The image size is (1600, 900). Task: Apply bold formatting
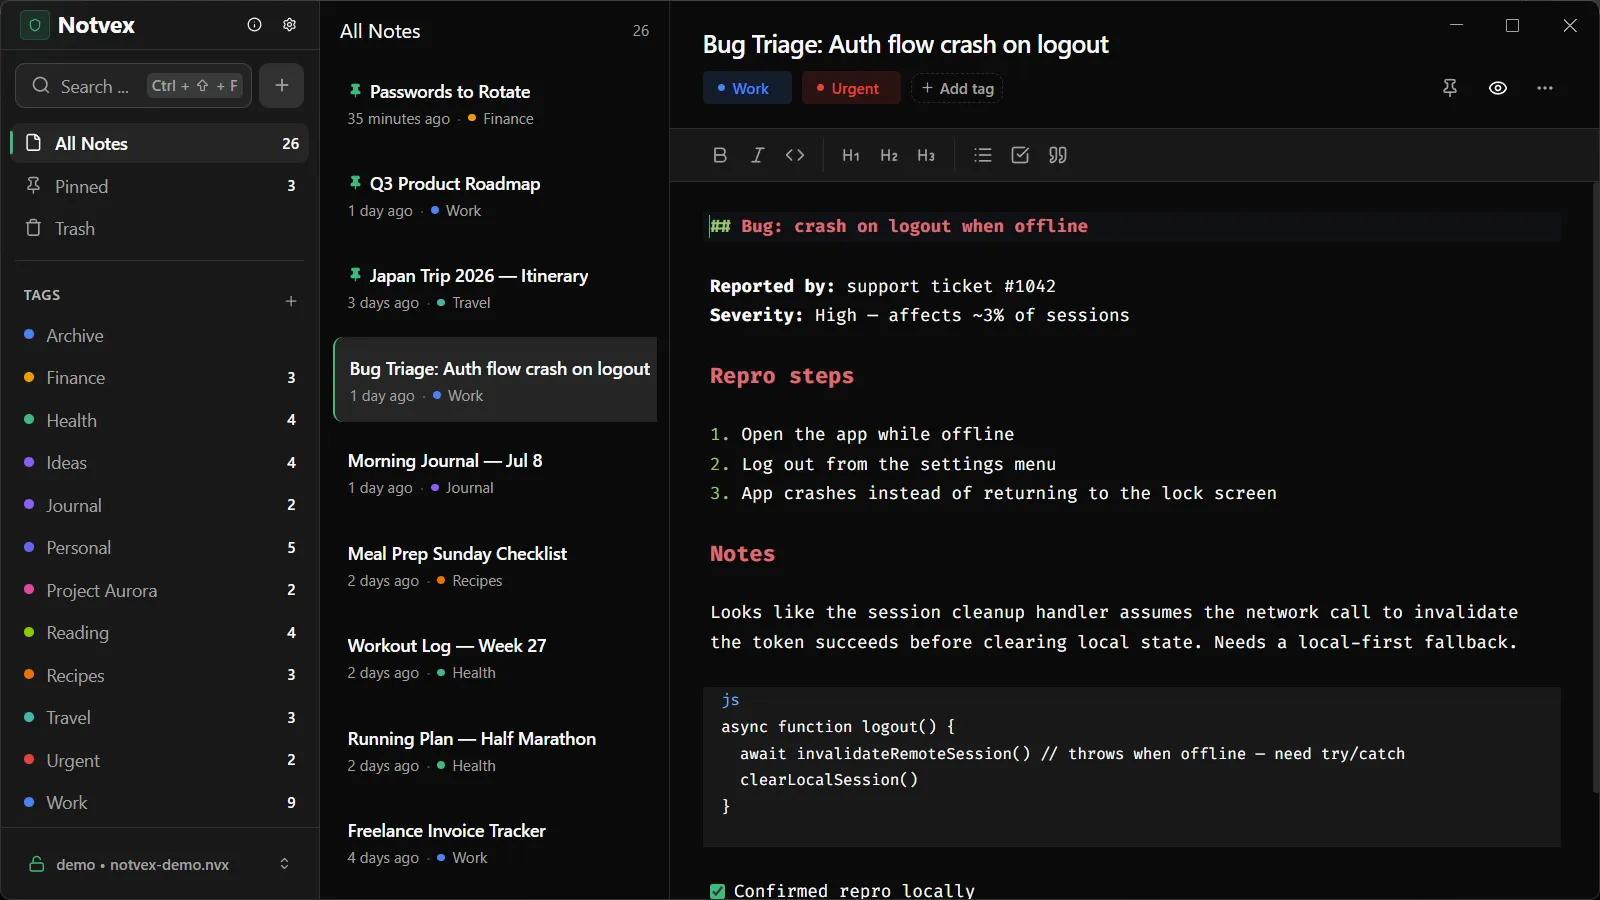click(x=720, y=155)
